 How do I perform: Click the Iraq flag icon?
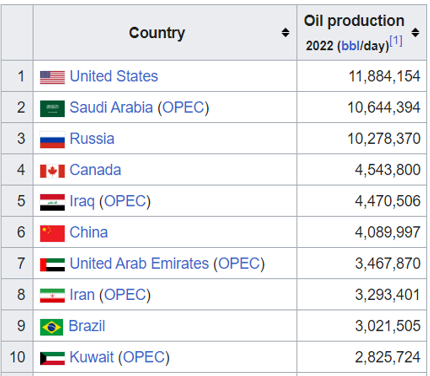[52, 202]
